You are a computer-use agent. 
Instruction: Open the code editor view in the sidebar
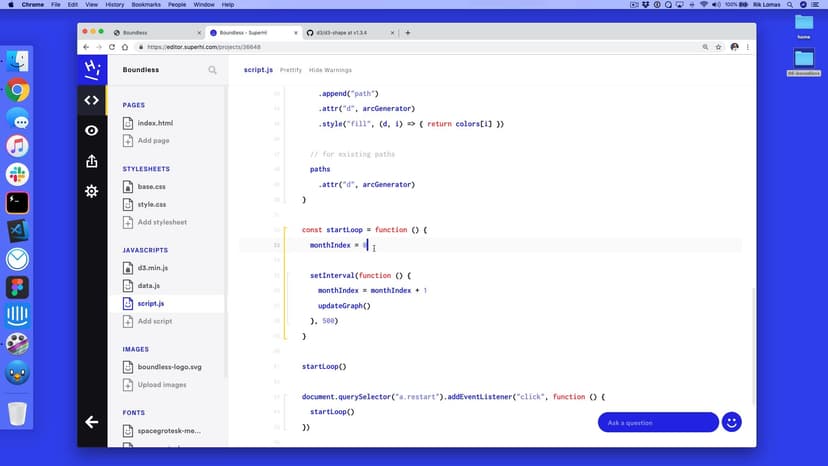(92, 100)
